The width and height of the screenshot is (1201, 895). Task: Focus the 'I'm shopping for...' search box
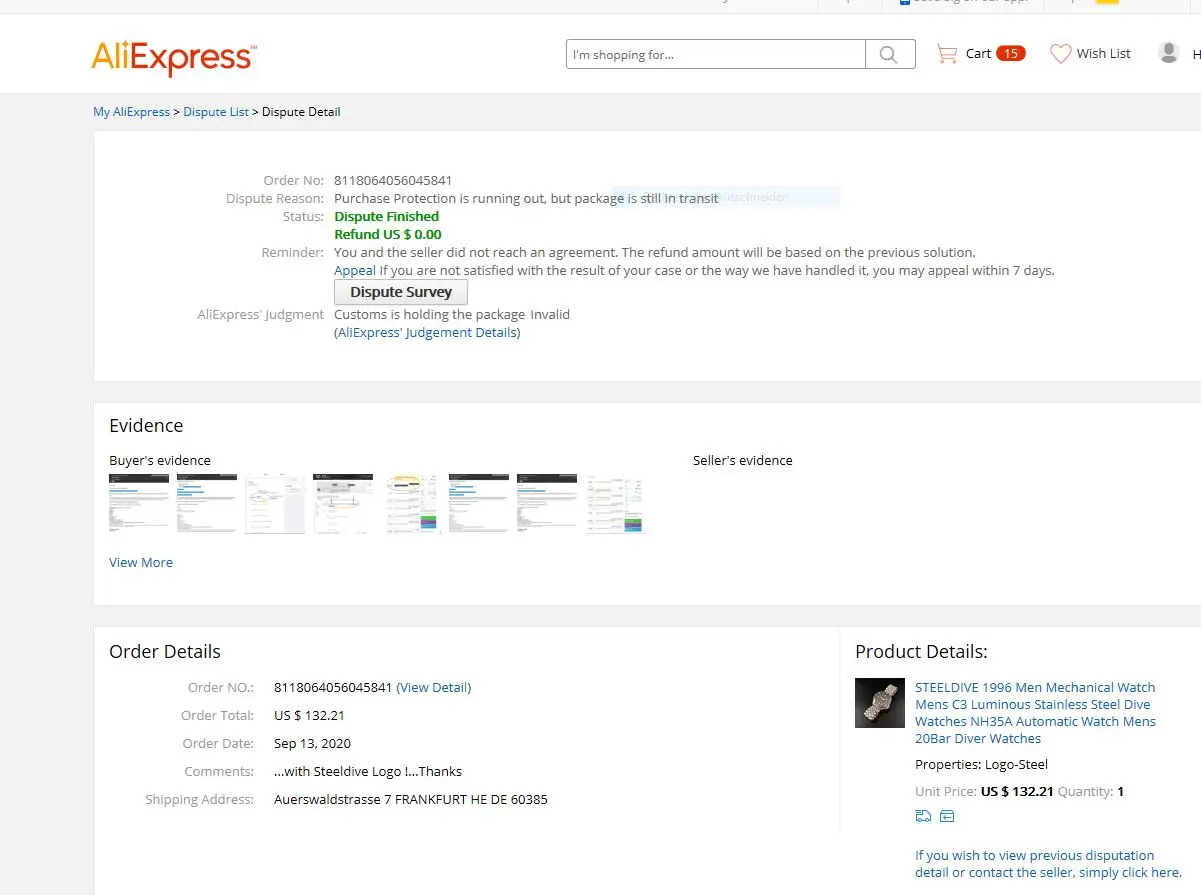click(x=716, y=54)
